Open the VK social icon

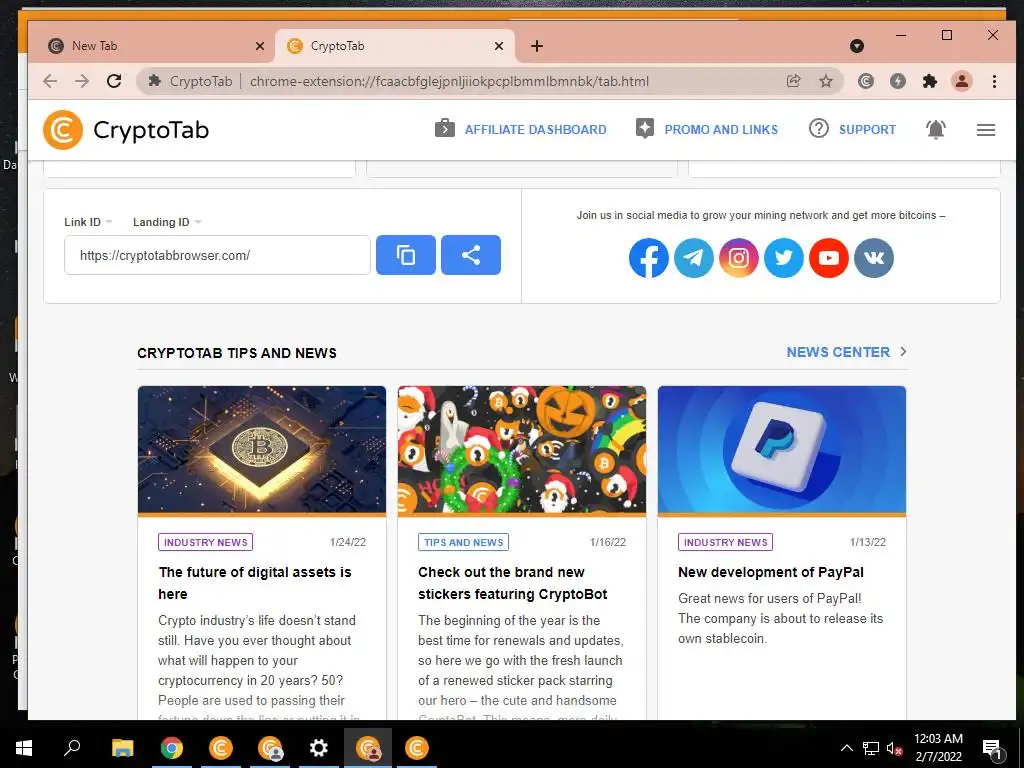click(x=874, y=258)
